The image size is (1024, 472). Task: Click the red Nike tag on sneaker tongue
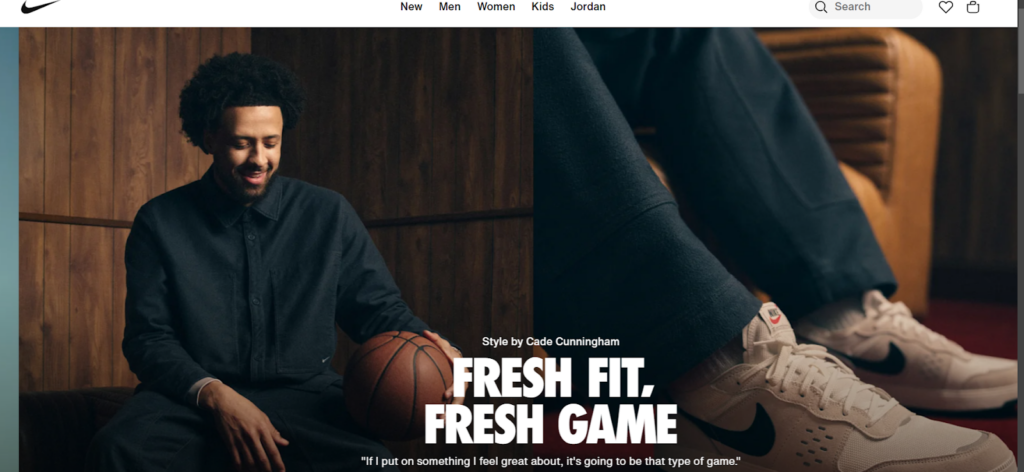coord(775,317)
